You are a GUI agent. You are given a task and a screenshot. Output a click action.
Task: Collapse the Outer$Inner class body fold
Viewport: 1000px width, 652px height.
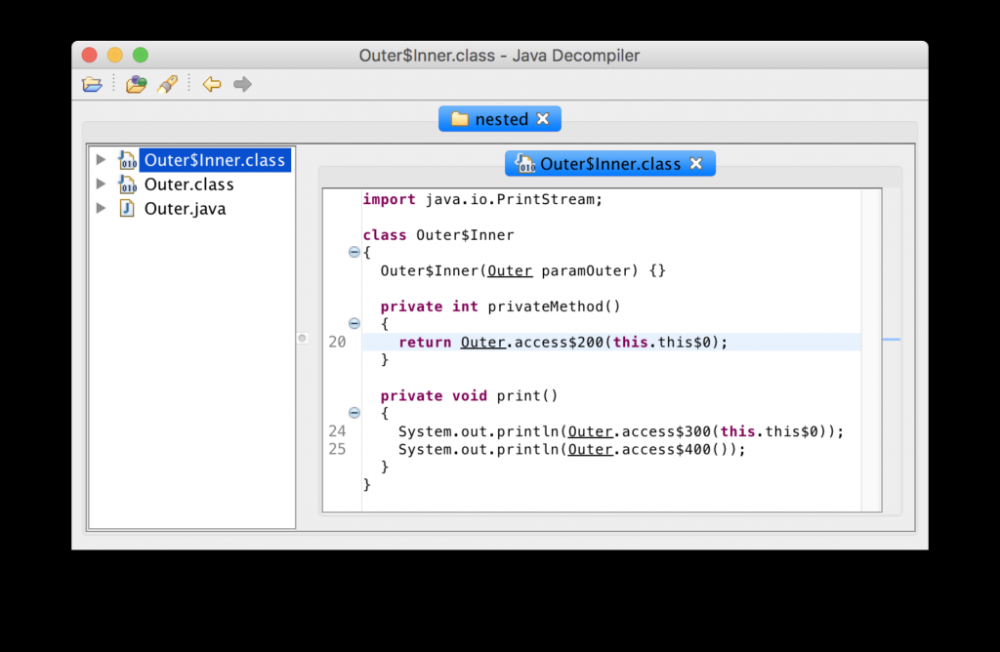pyautogui.click(x=354, y=252)
